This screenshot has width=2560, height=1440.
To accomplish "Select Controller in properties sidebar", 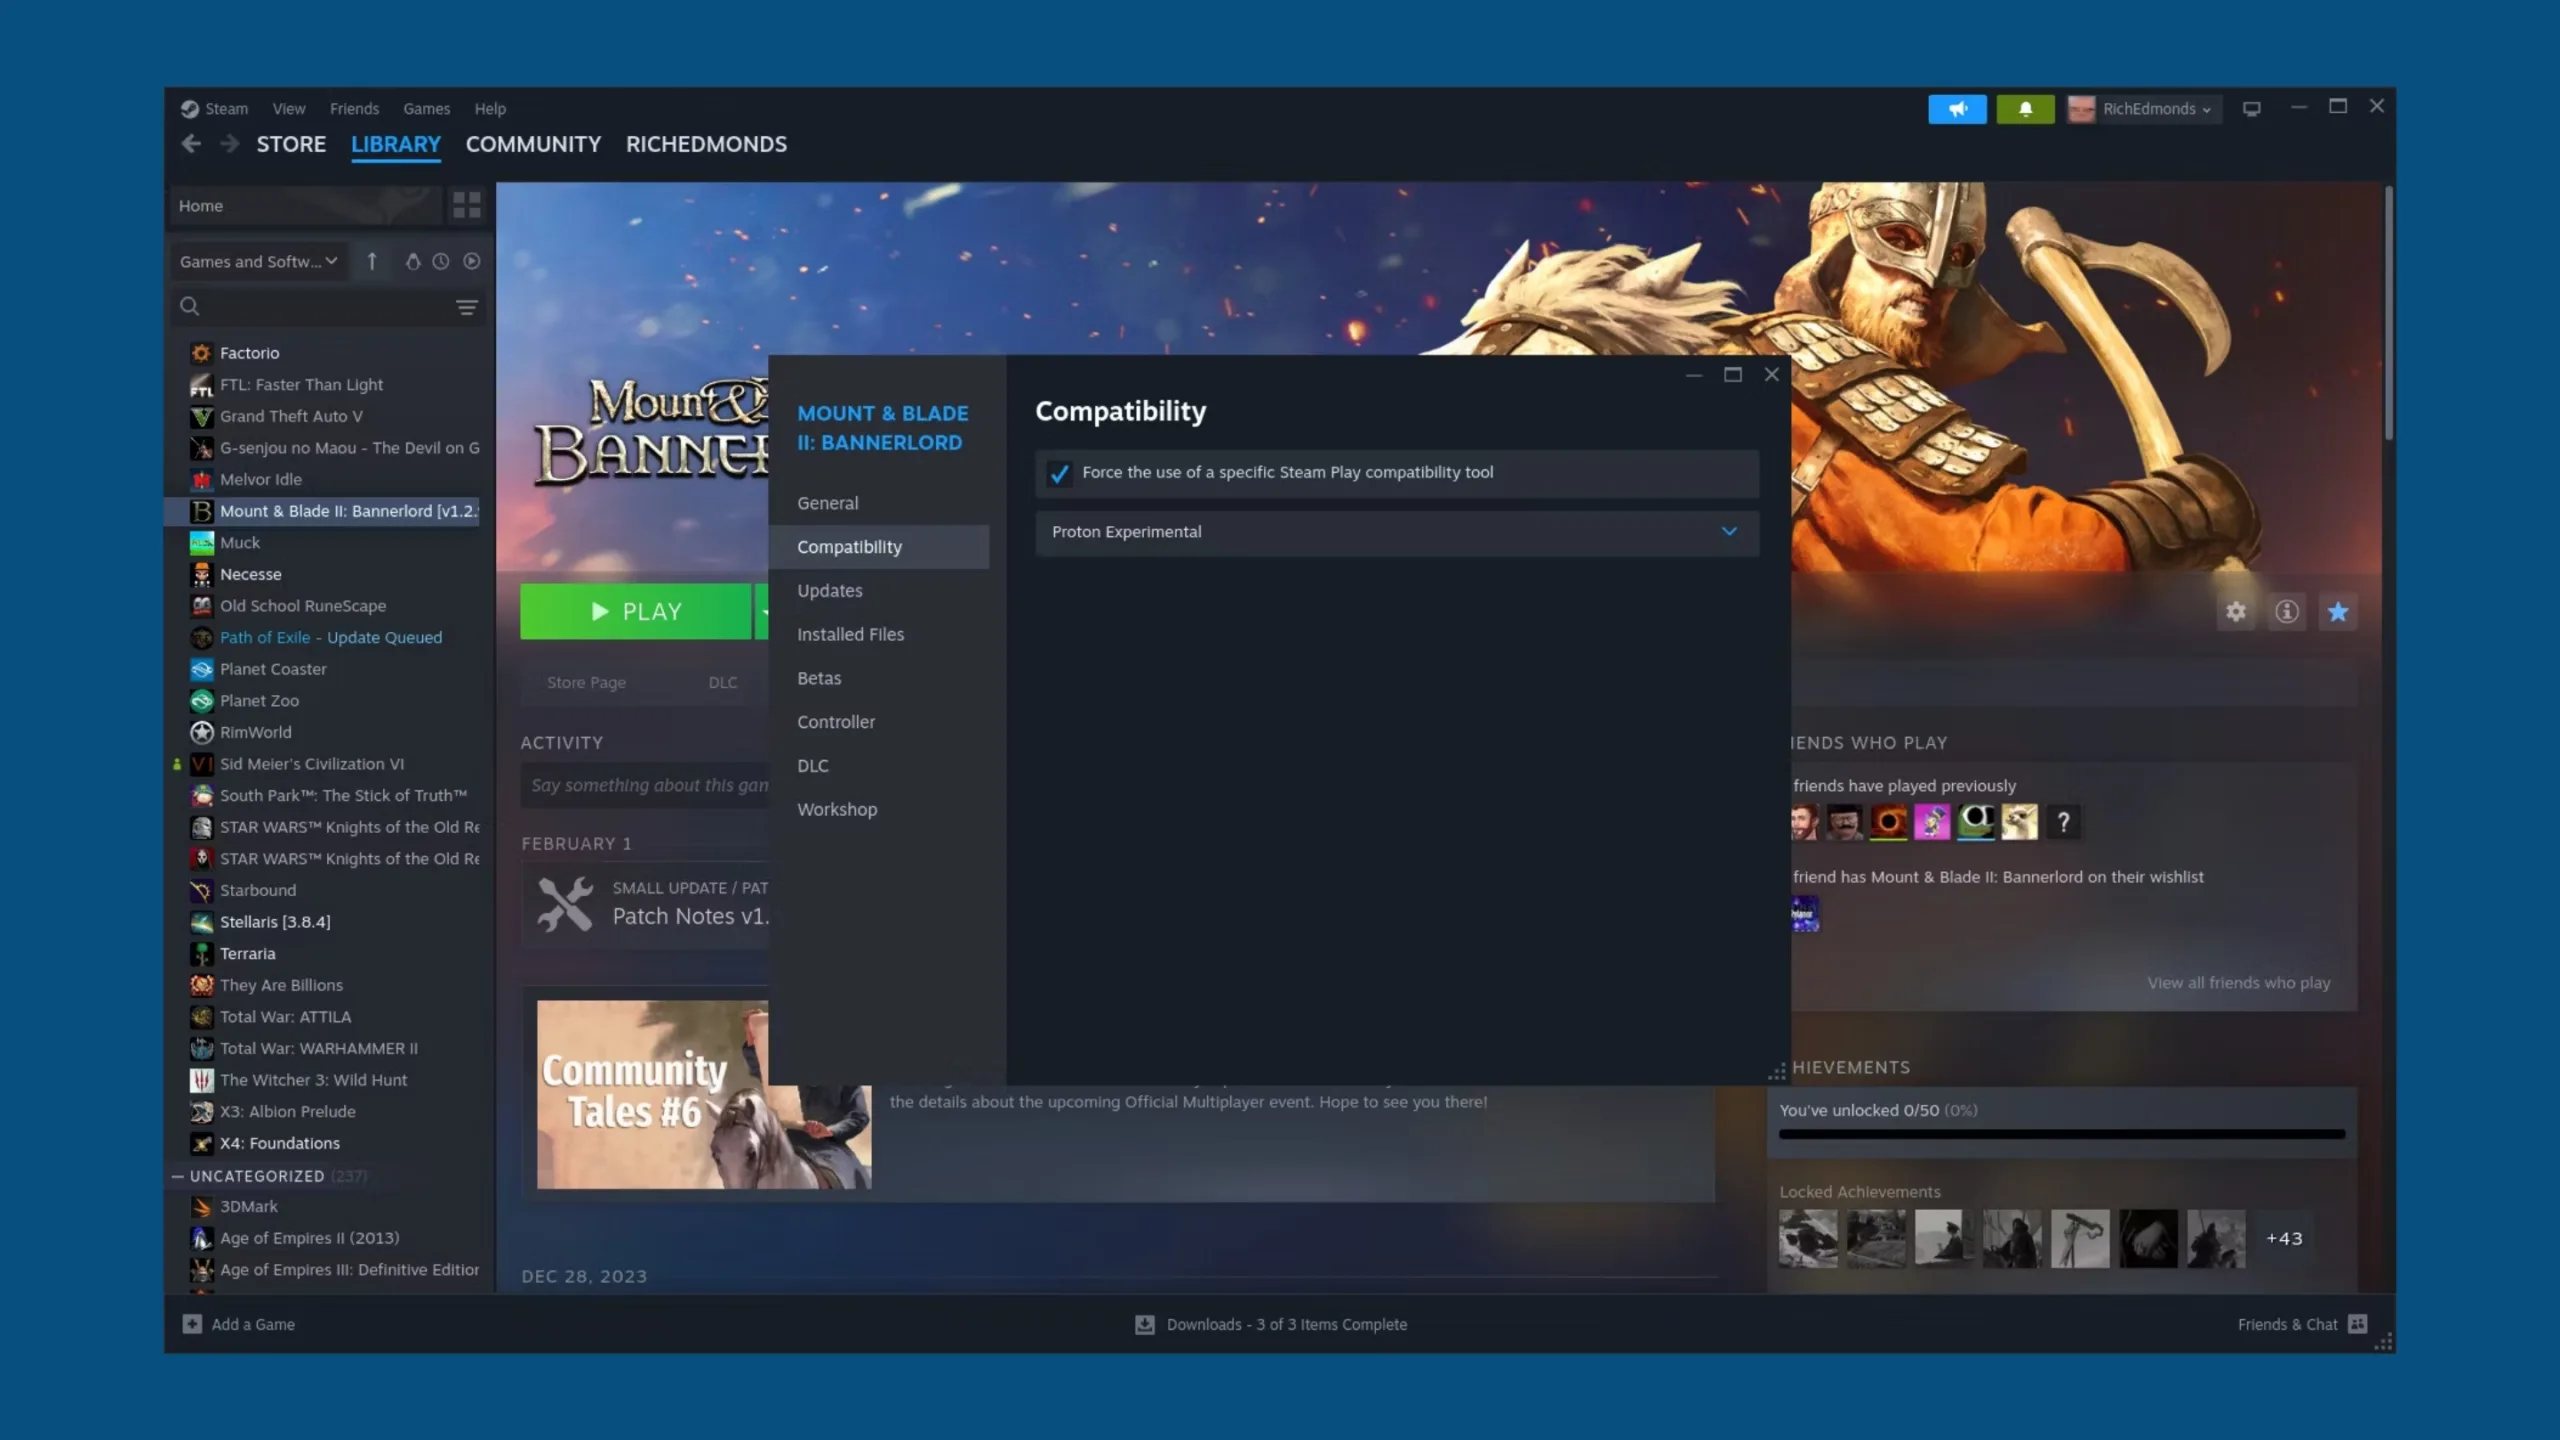I will click(x=879, y=722).
